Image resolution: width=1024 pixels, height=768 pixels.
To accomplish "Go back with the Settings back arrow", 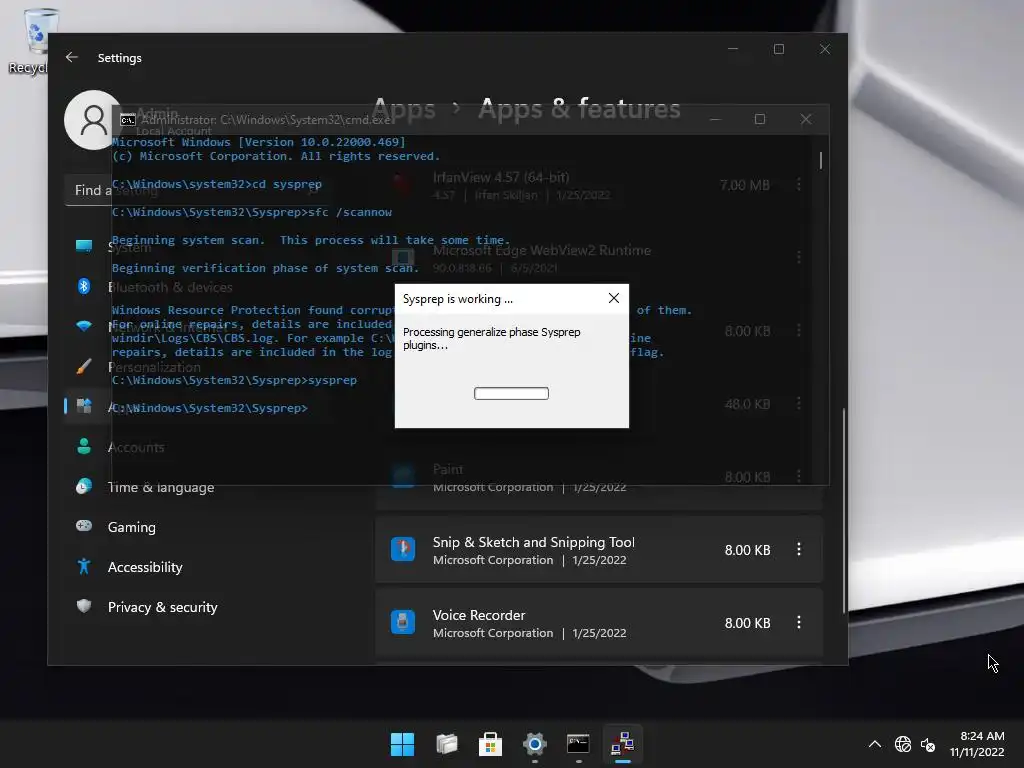I will point(72,57).
